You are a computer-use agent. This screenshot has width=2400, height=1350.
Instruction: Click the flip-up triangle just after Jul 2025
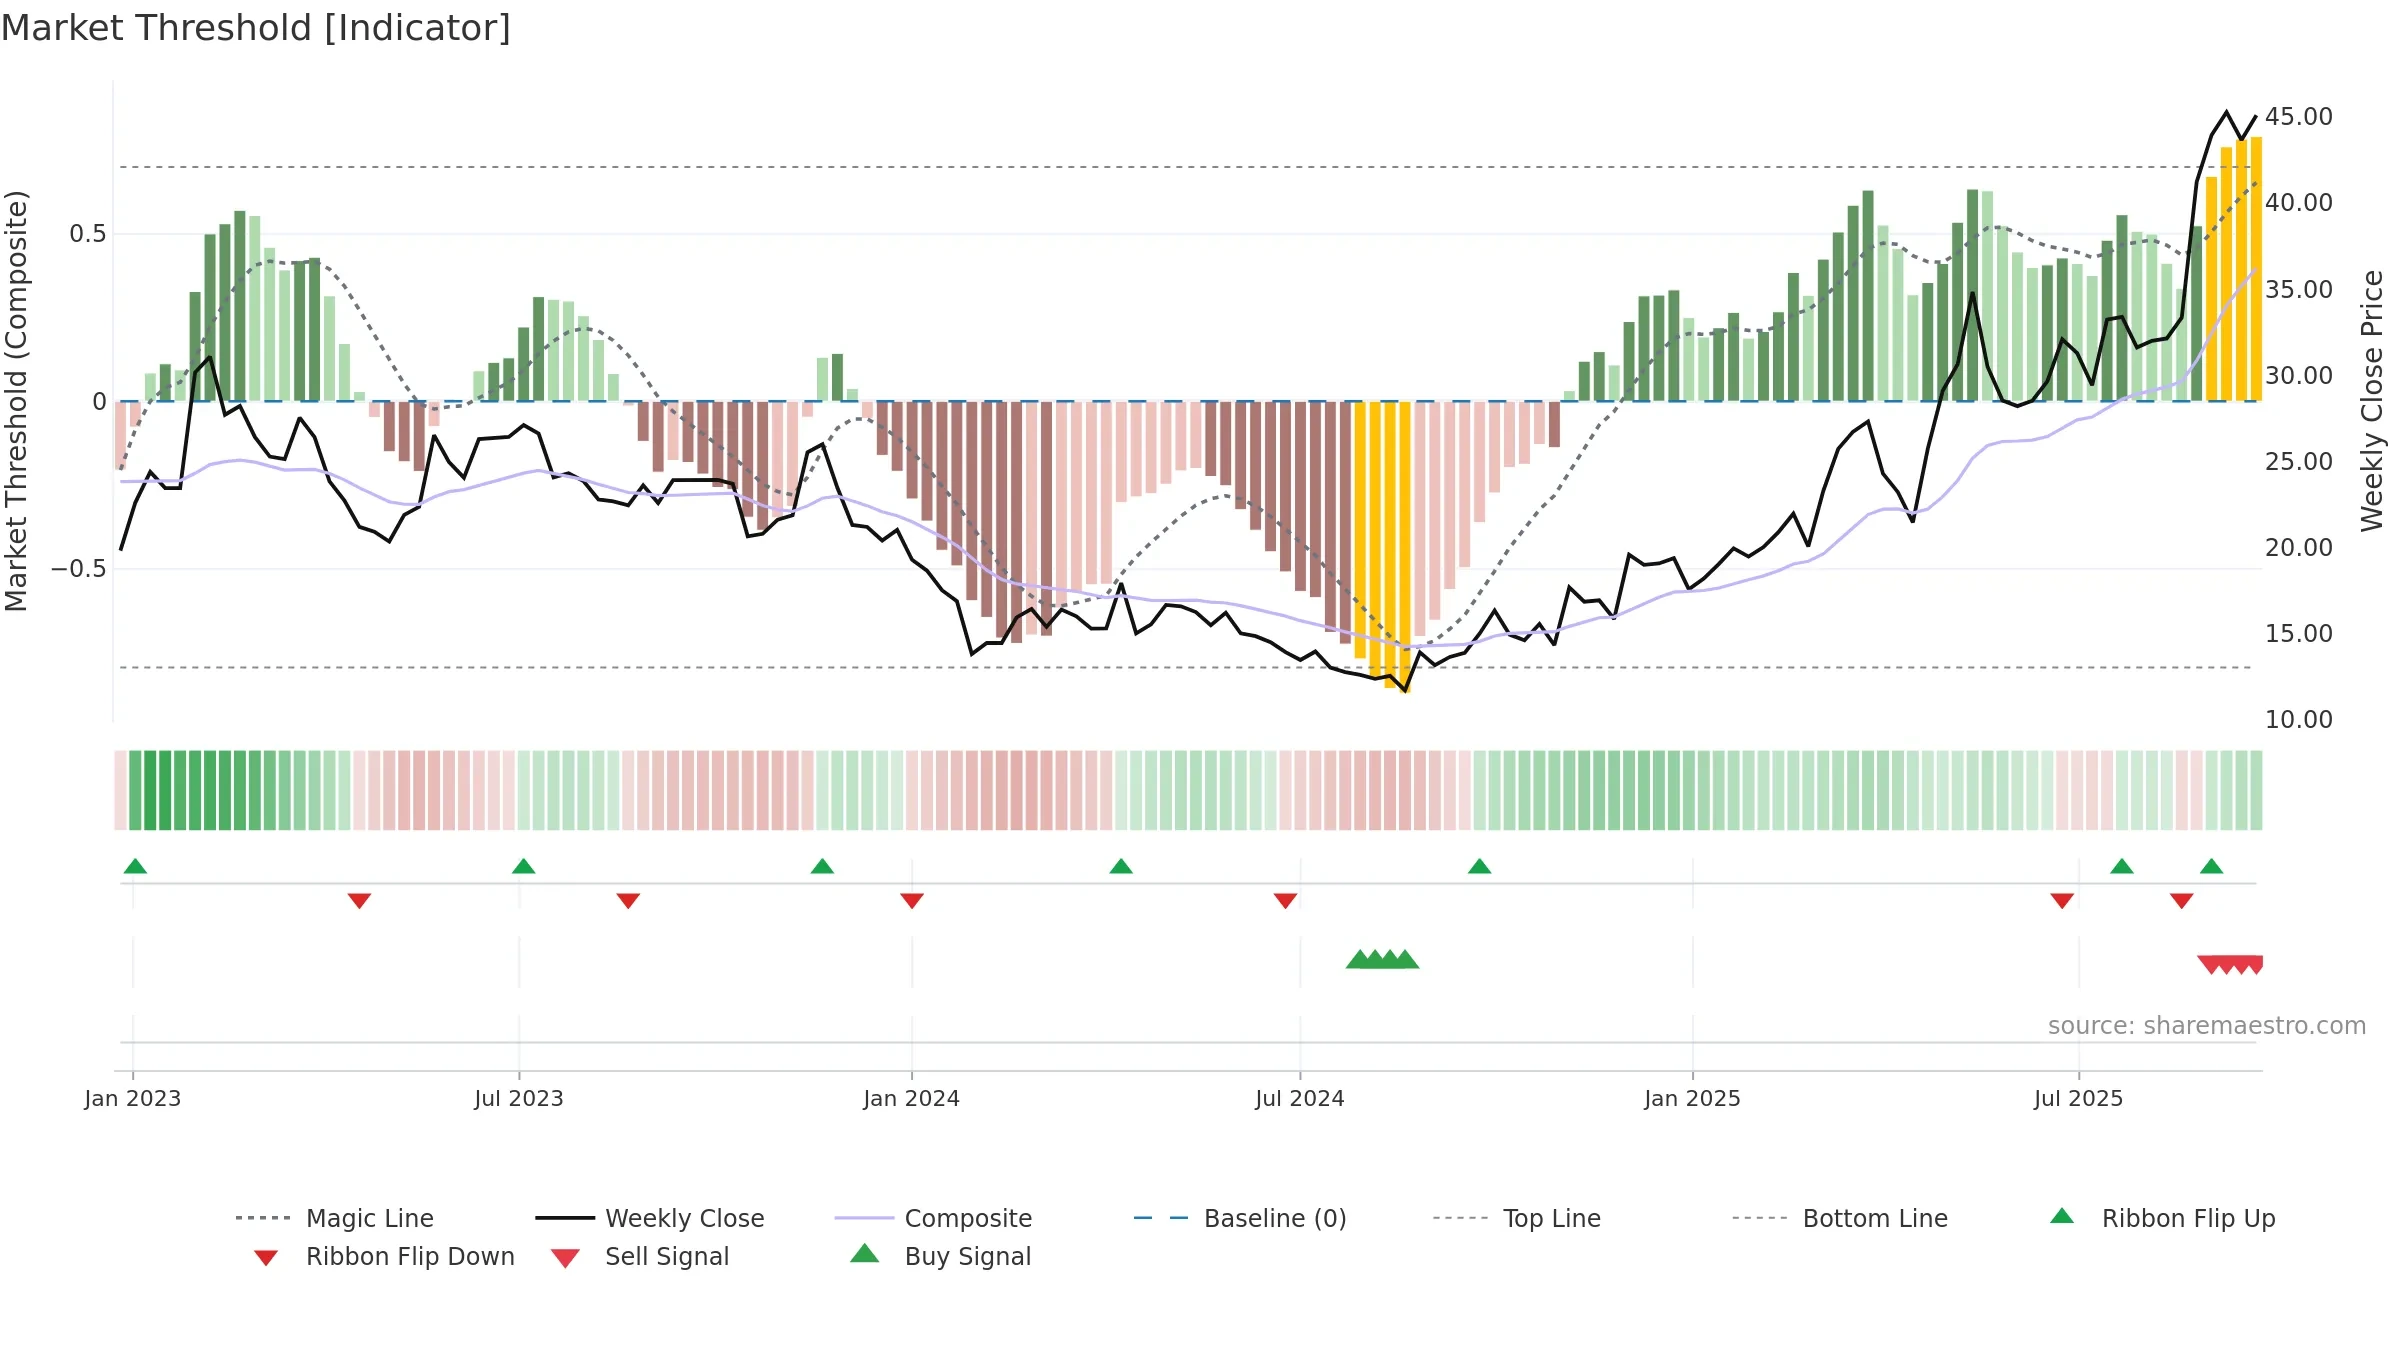click(2122, 866)
